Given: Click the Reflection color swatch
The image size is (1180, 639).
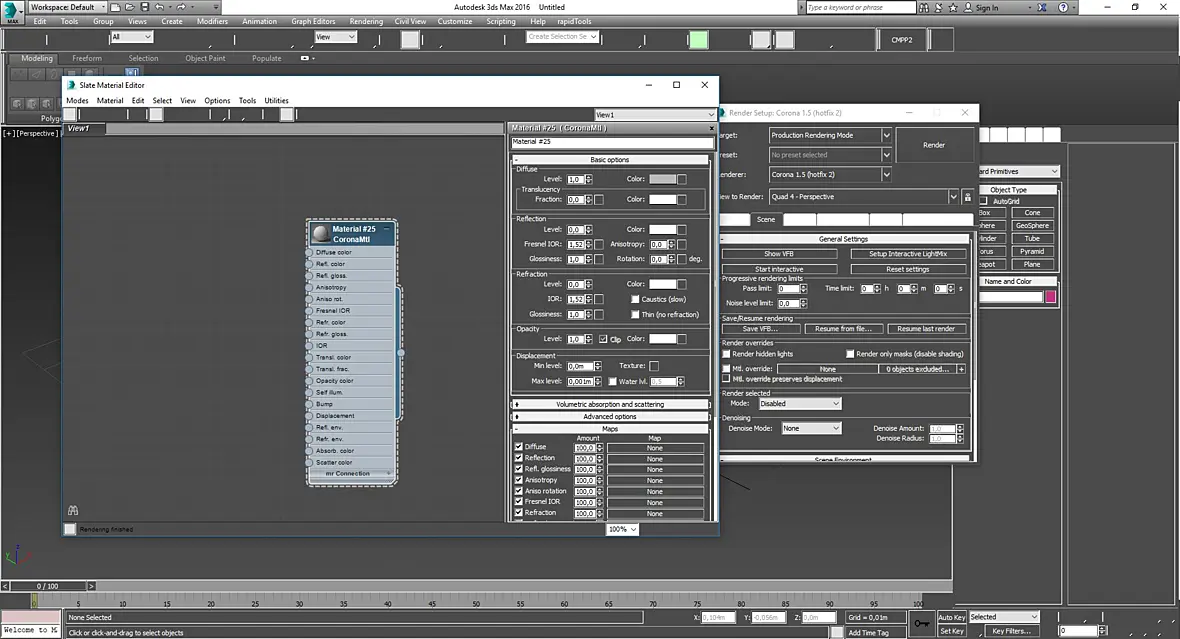Looking at the screenshot, I should click(662, 230).
